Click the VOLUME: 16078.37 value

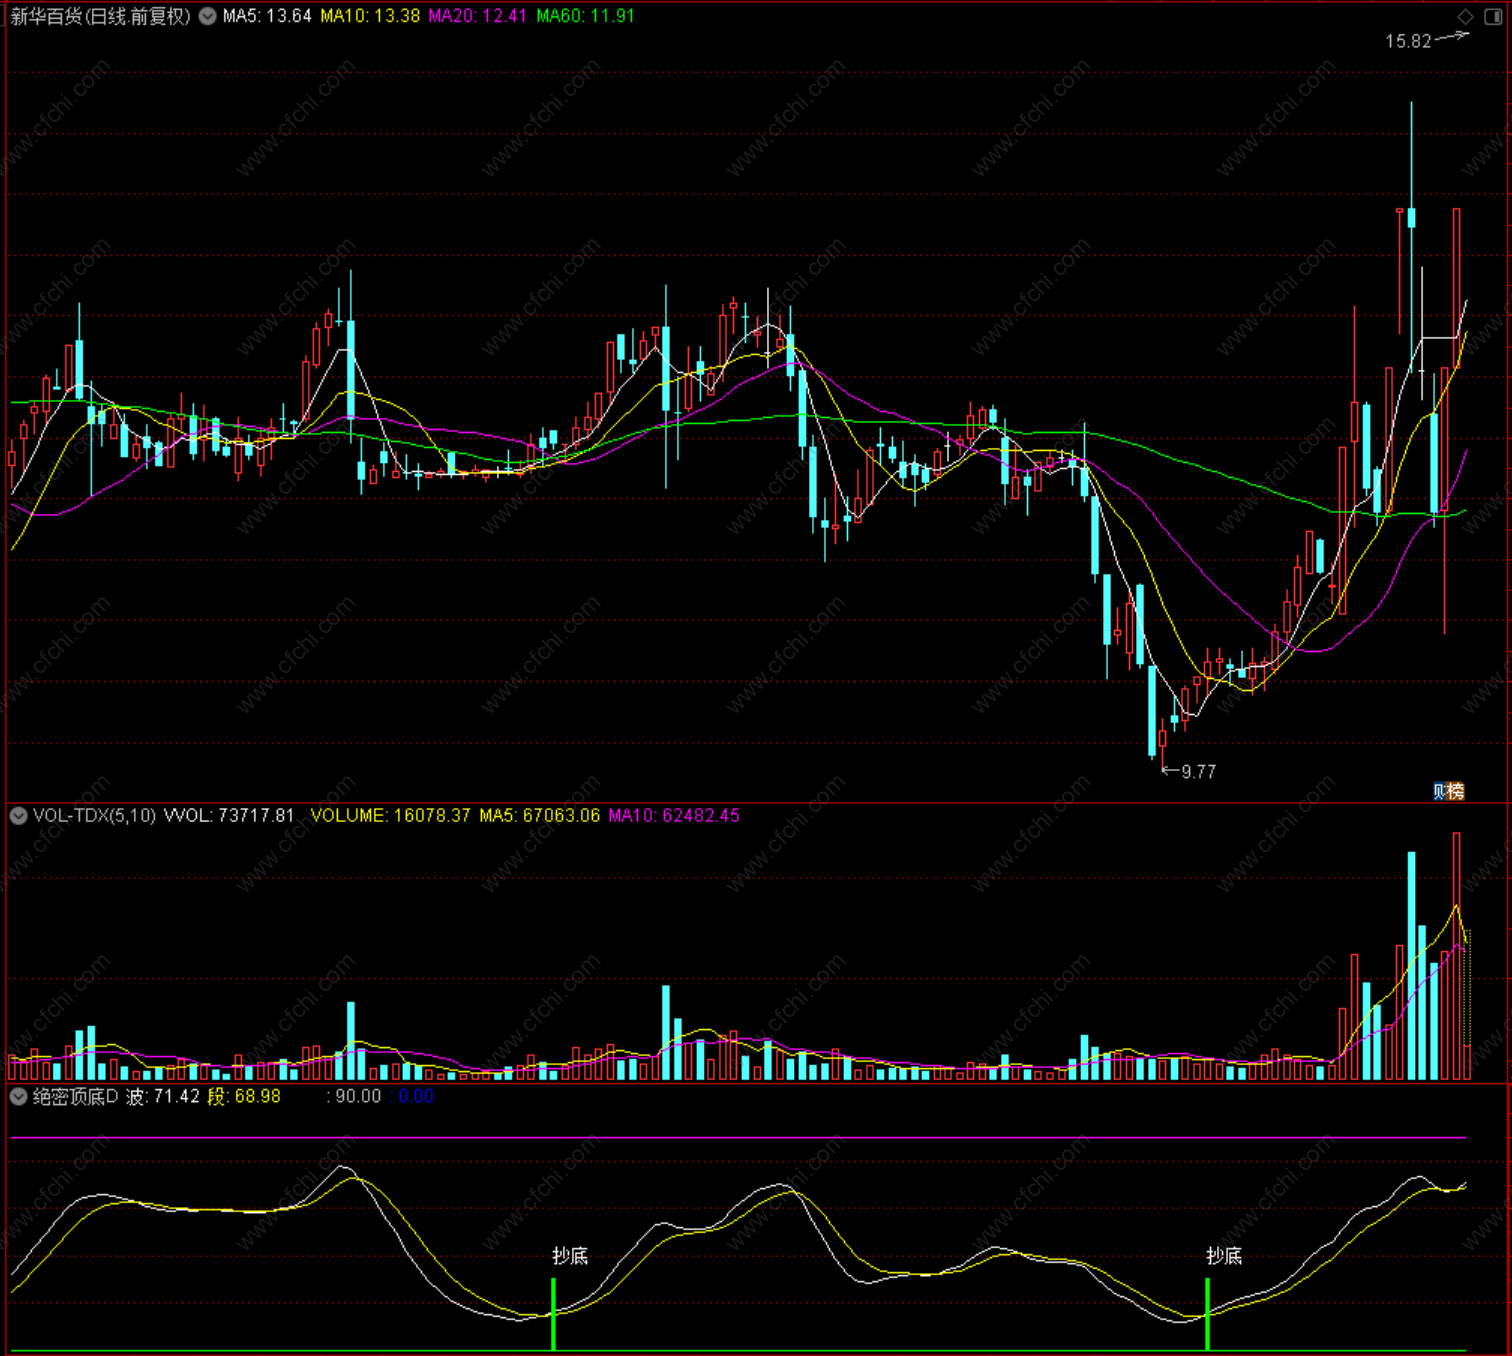click(390, 816)
